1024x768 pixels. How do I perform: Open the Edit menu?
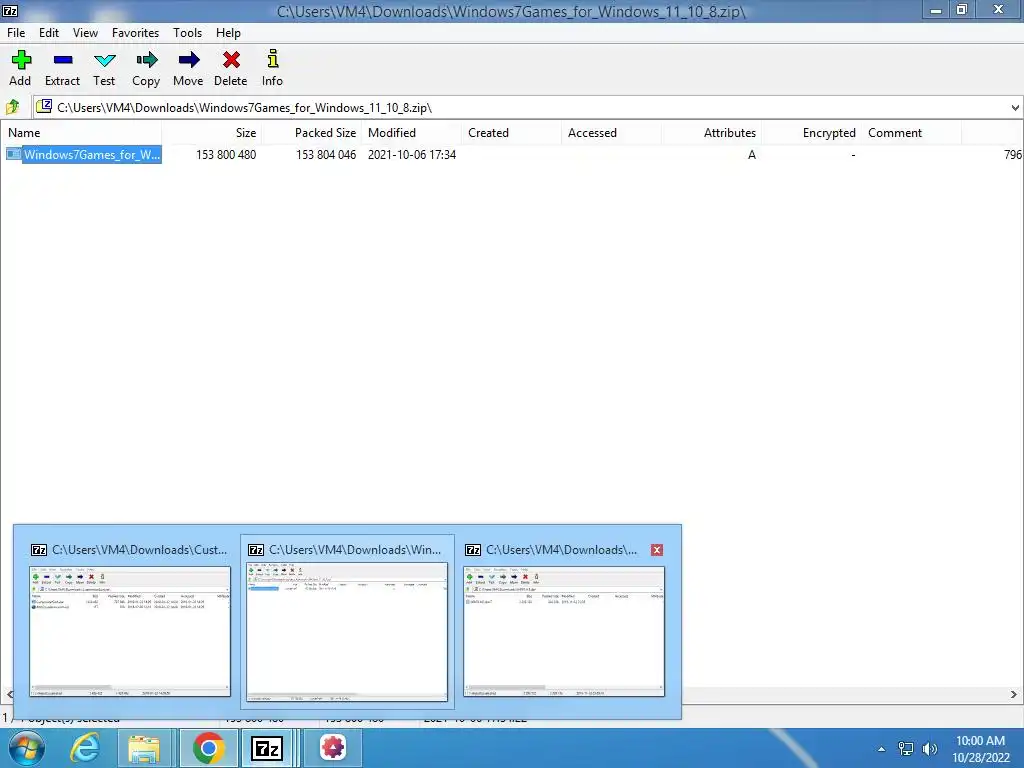pos(49,33)
